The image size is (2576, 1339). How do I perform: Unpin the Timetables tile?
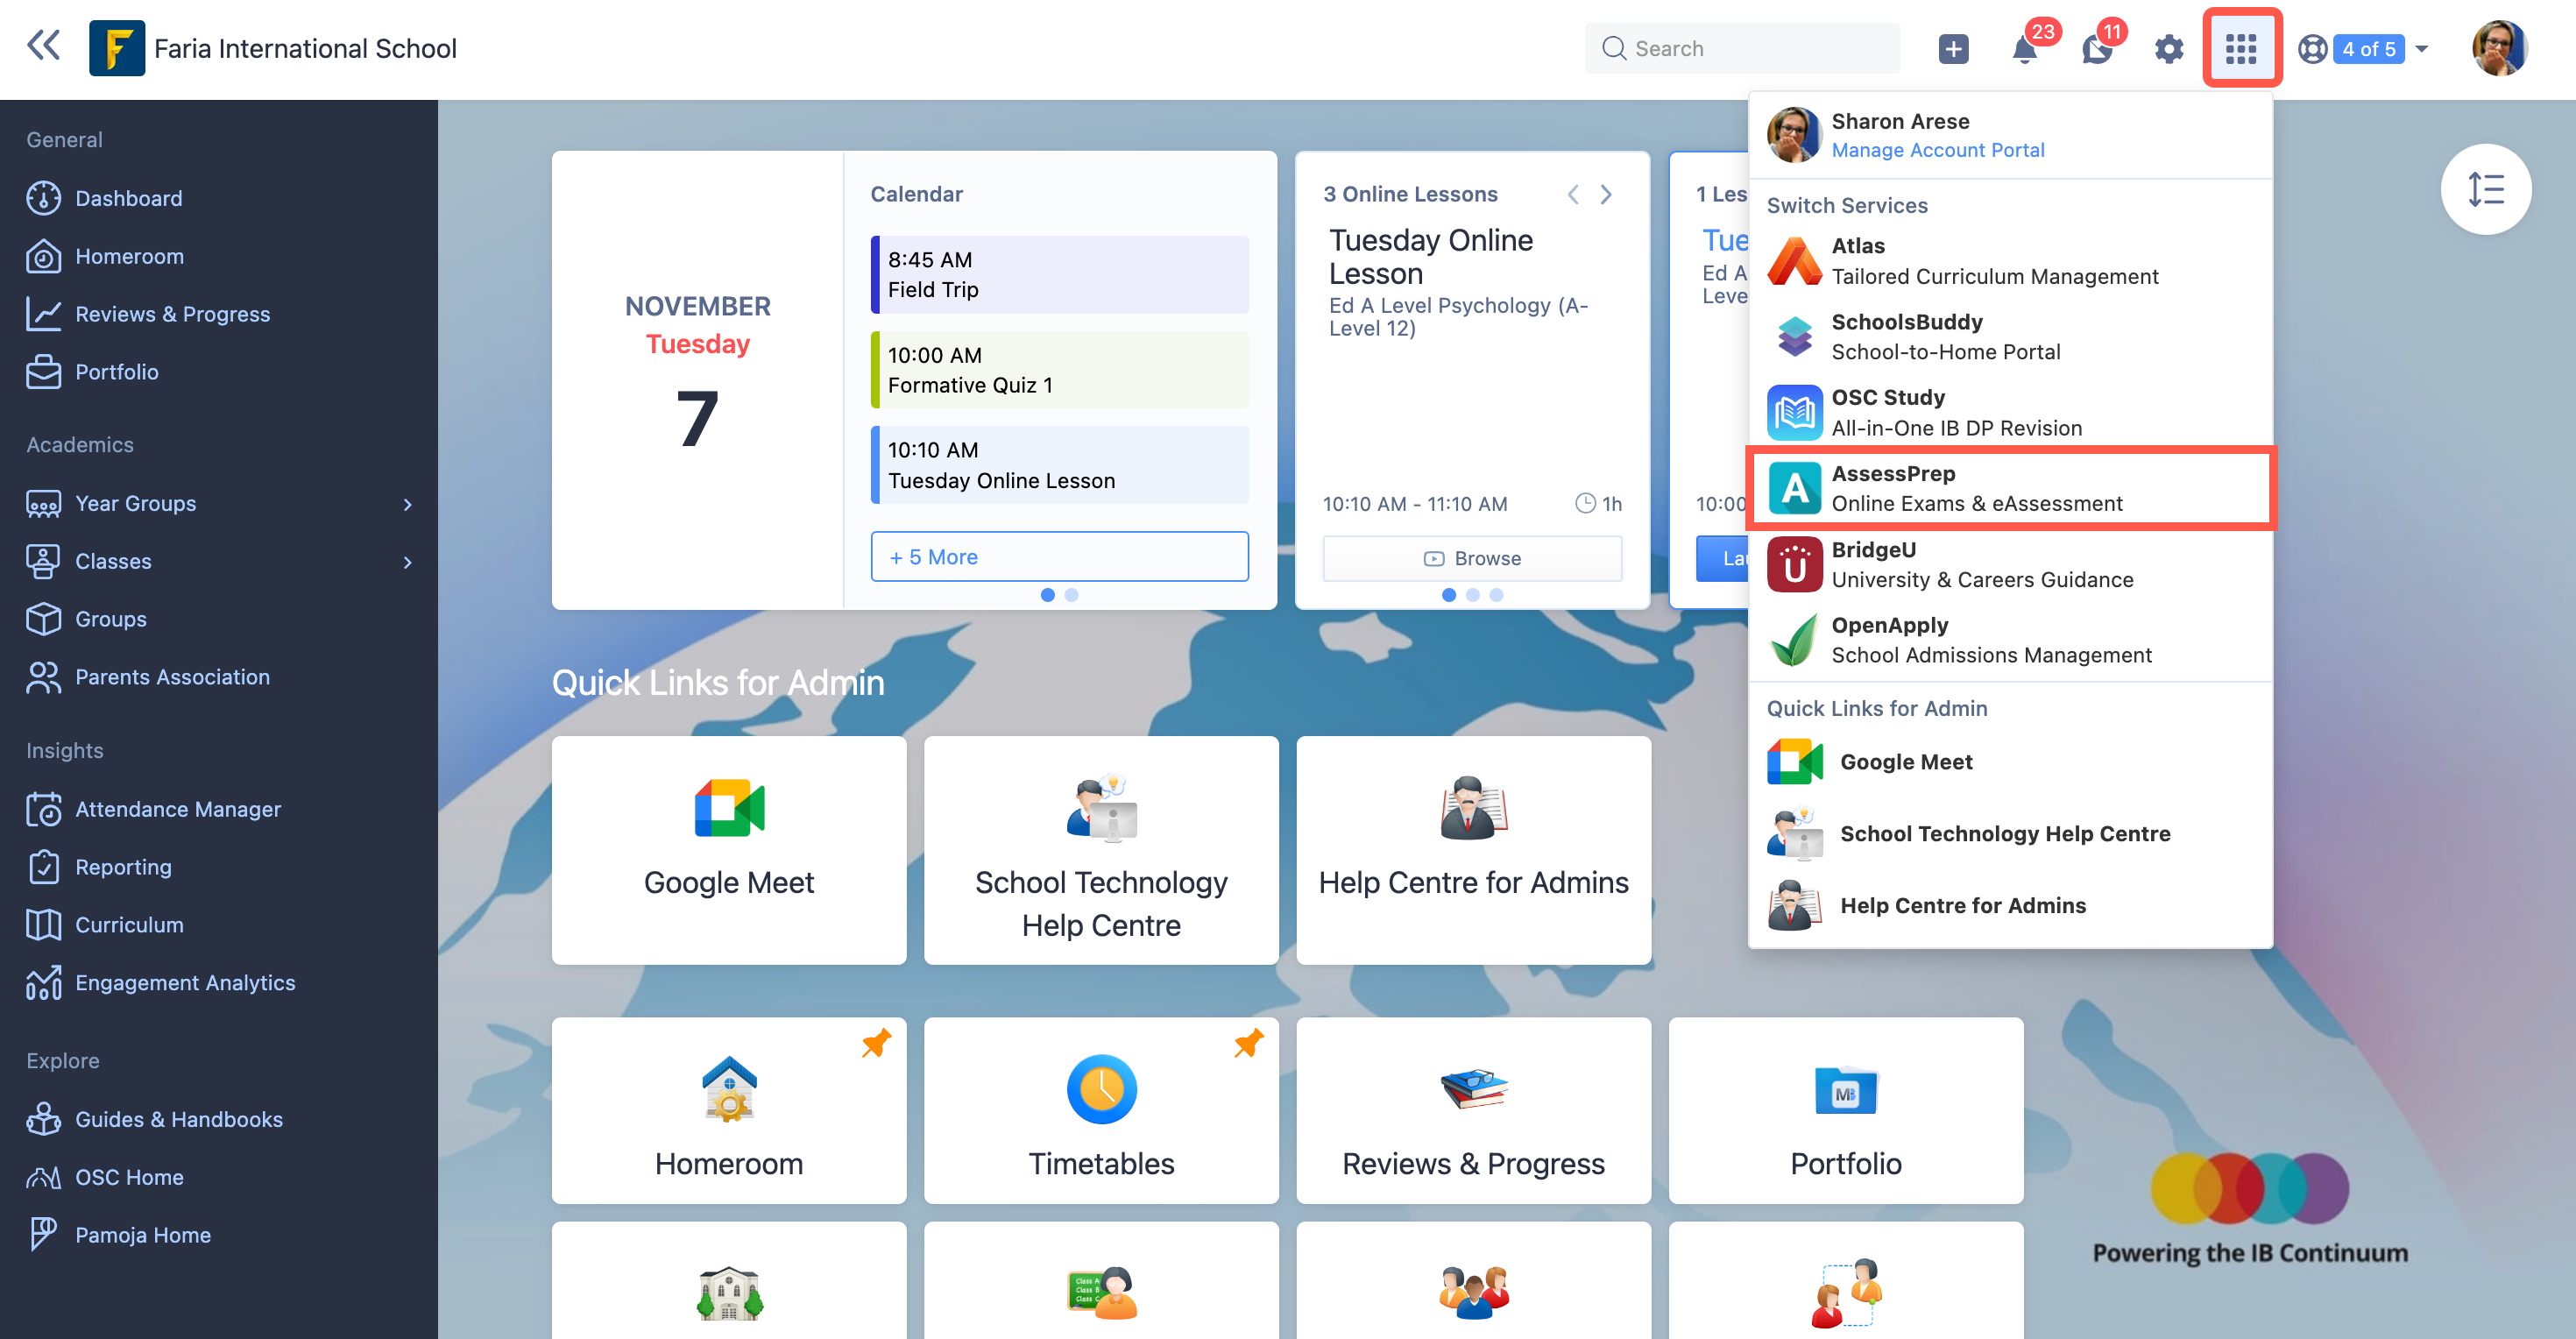[x=1248, y=1044]
